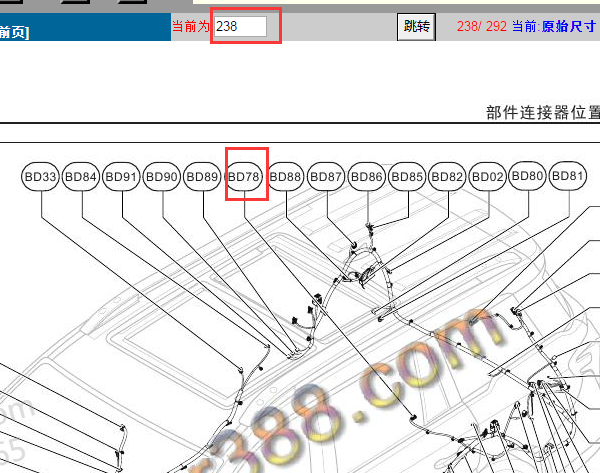Click the page number input field showing 238

tap(241, 27)
